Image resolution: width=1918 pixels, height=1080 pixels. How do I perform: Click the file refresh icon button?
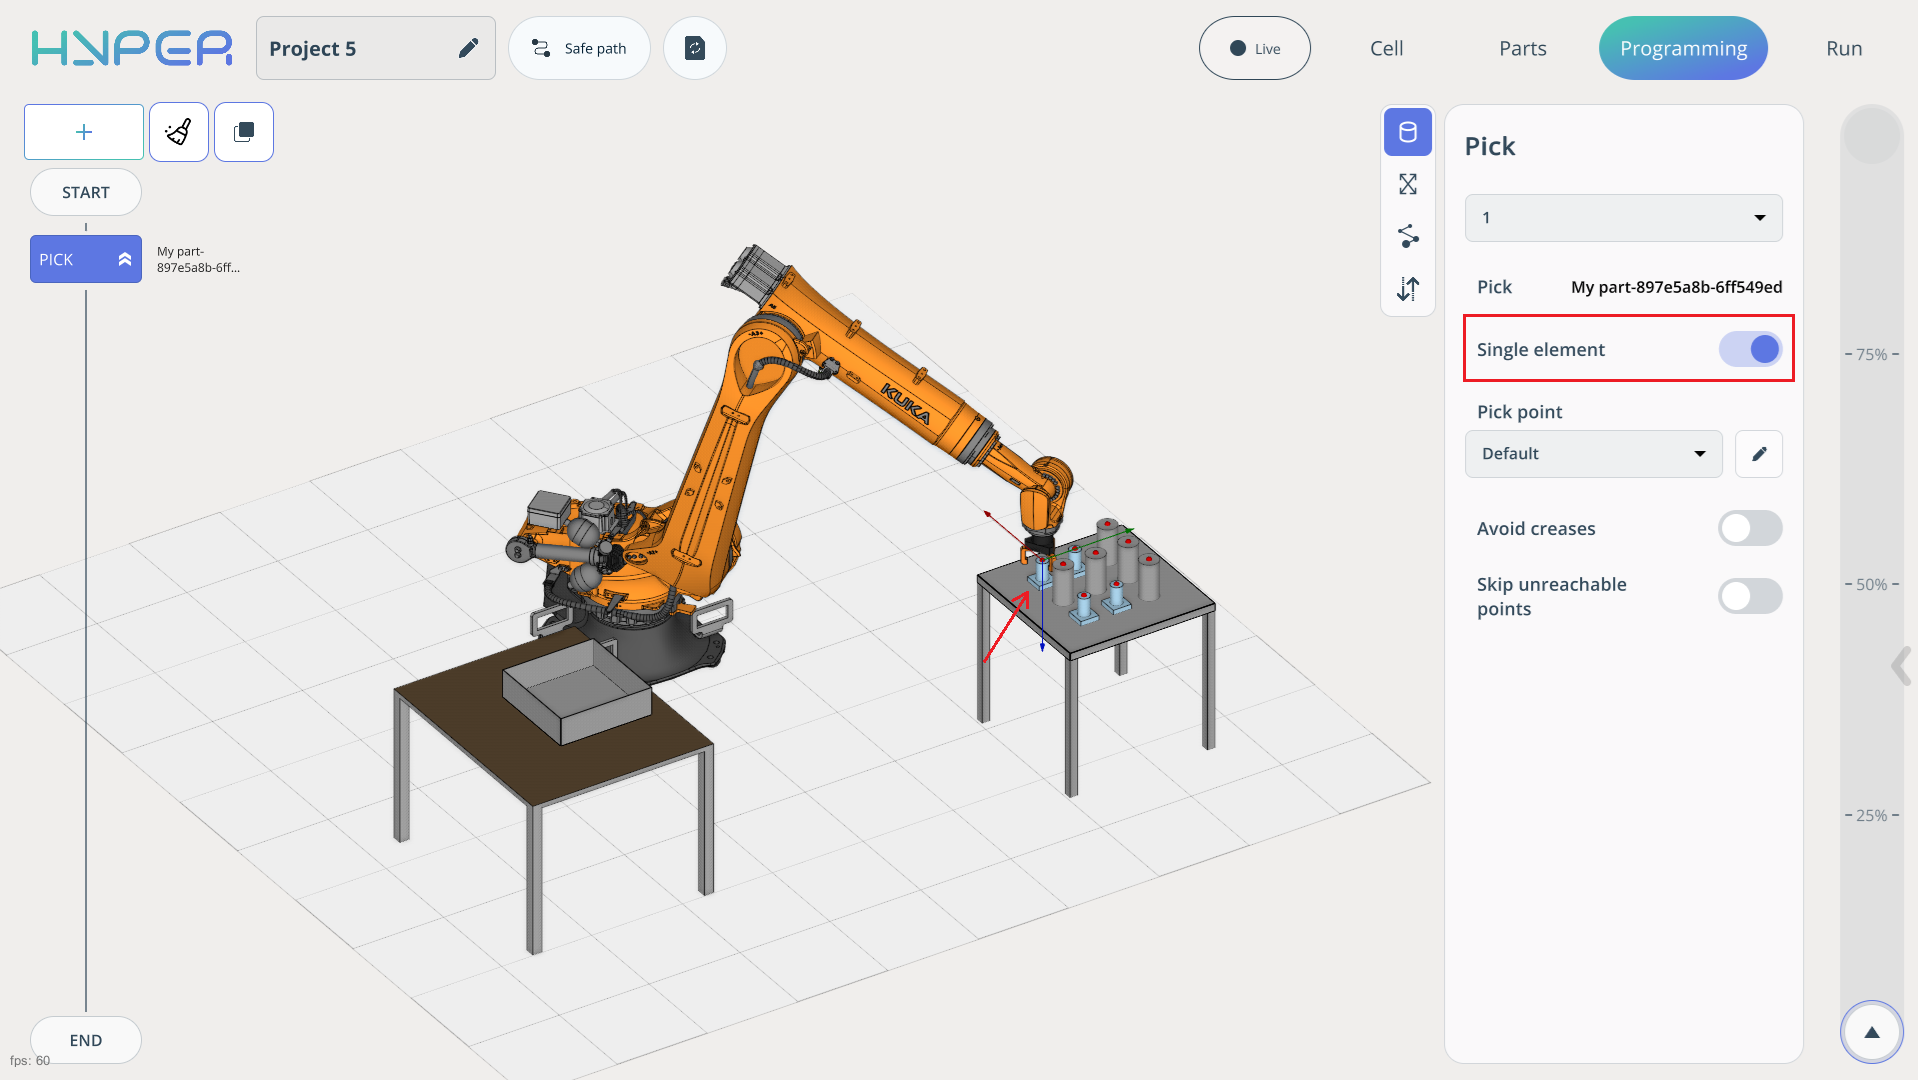[695, 48]
